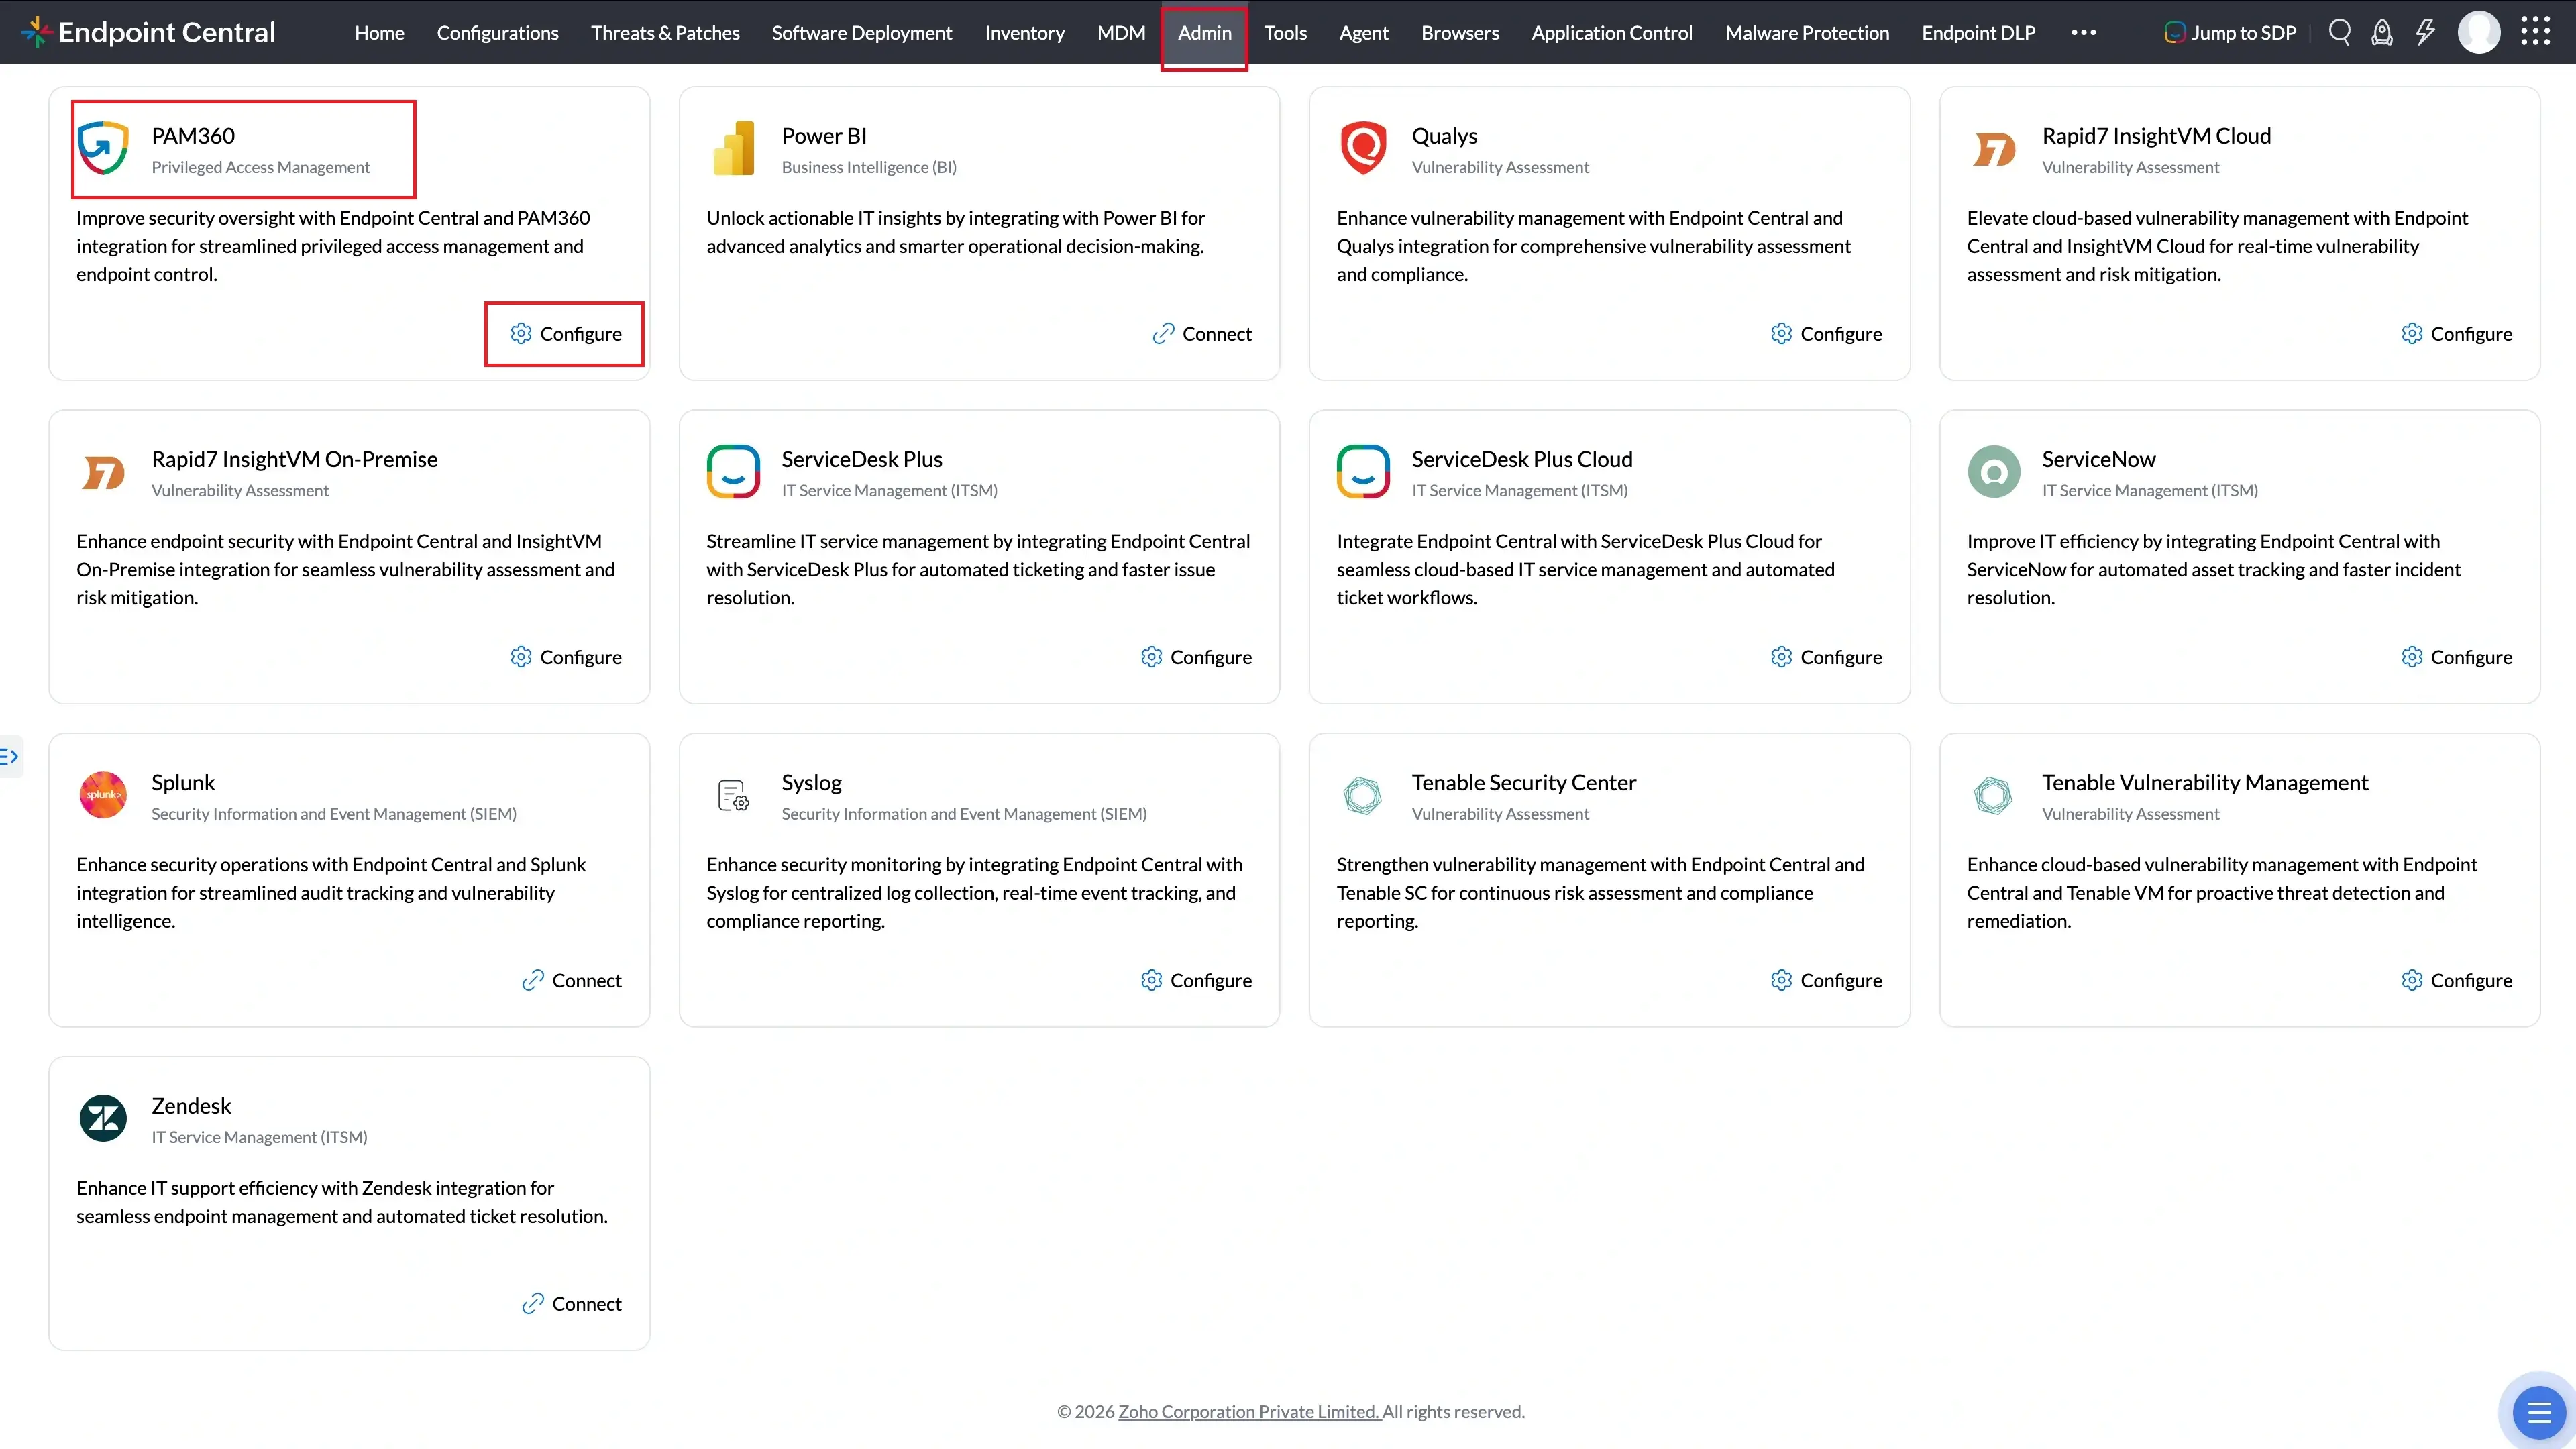Click the rocket quick-launch icon

(2382, 32)
